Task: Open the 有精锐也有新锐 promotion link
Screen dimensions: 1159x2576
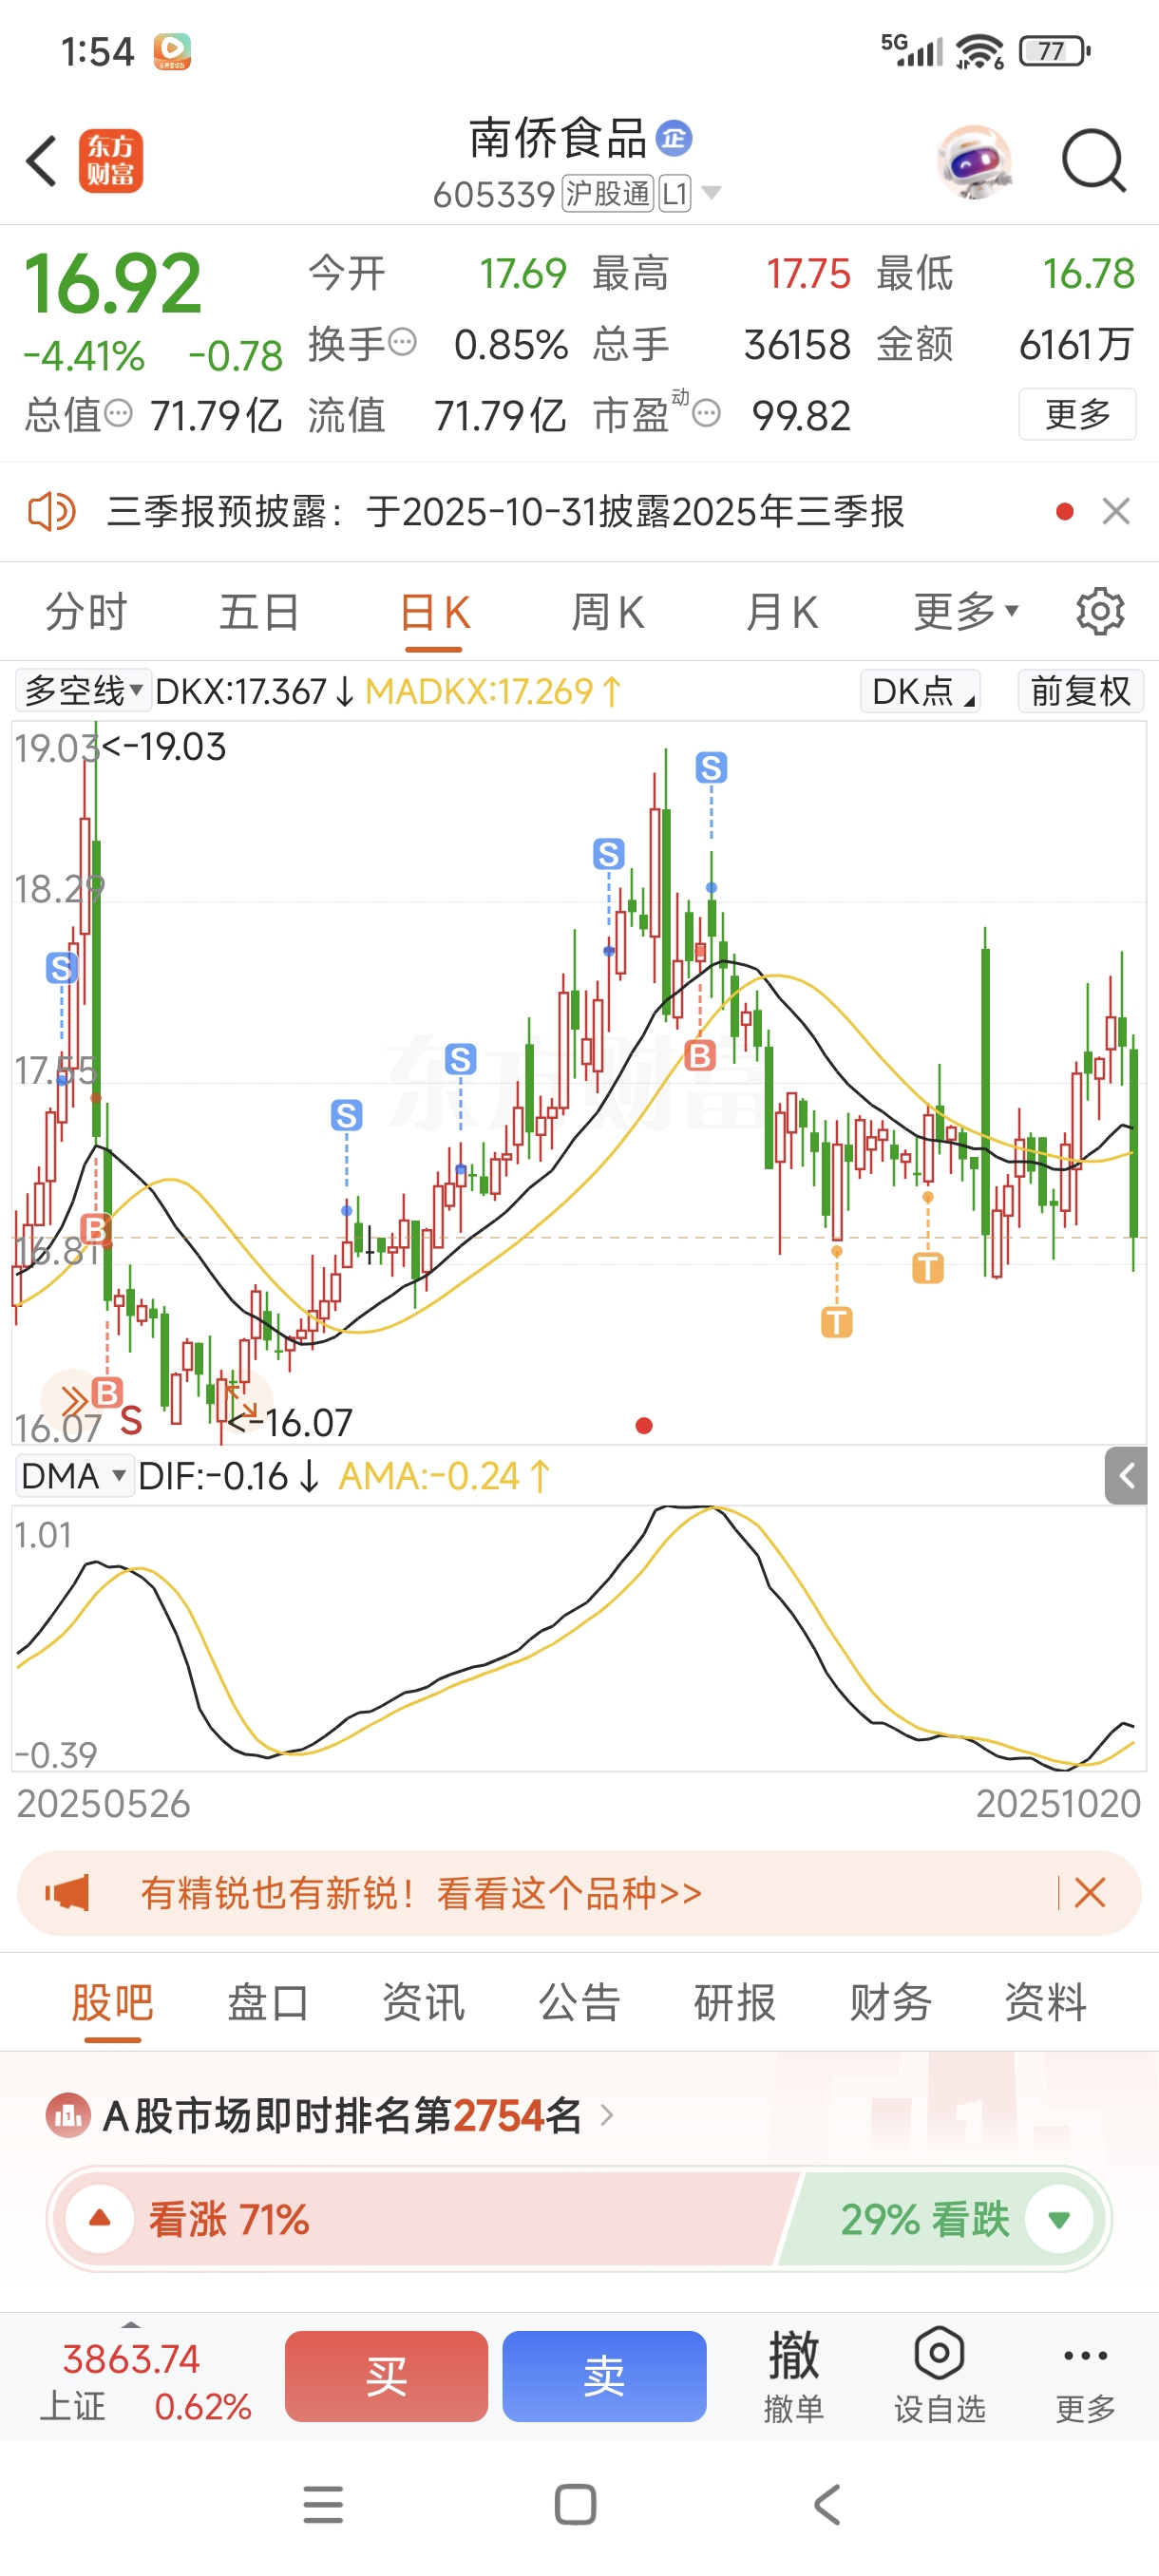Action: point(421,1893)
